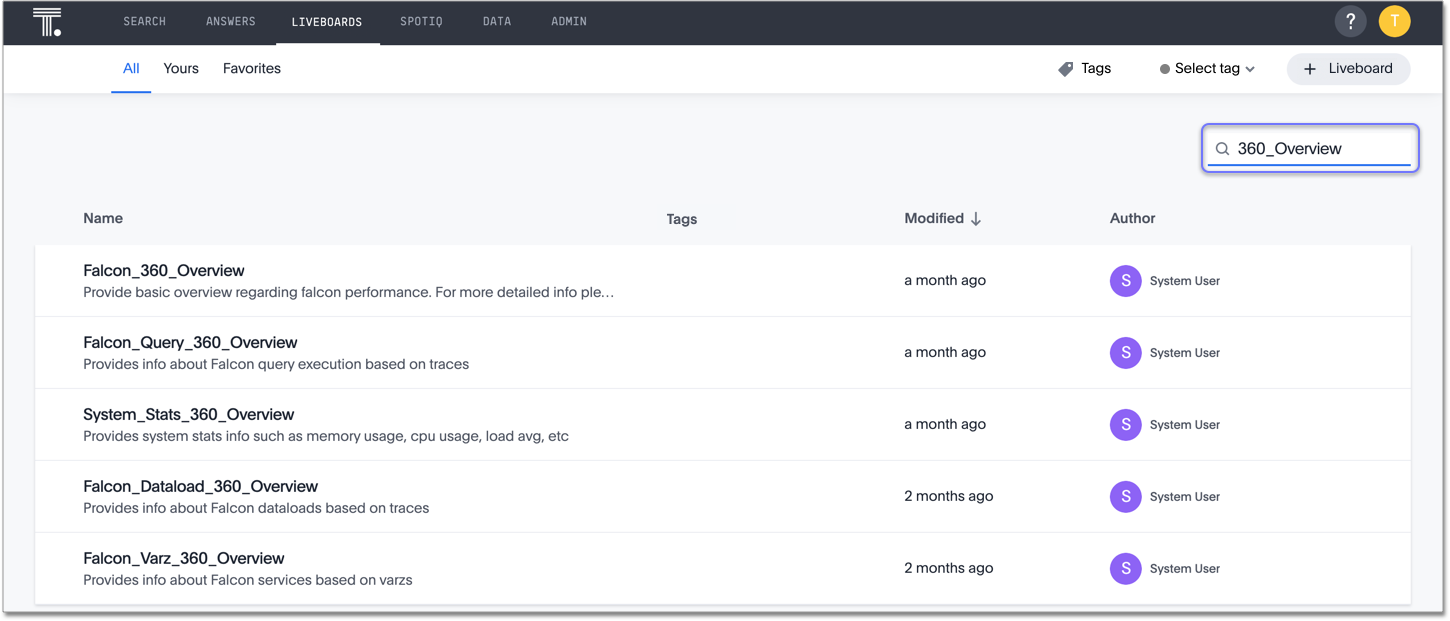The height and width of the screenshot is (621, 1450).
Task: Click System User avatar on Falcon_Varz_360_Overview row
Action: [x=1125, y=568]
